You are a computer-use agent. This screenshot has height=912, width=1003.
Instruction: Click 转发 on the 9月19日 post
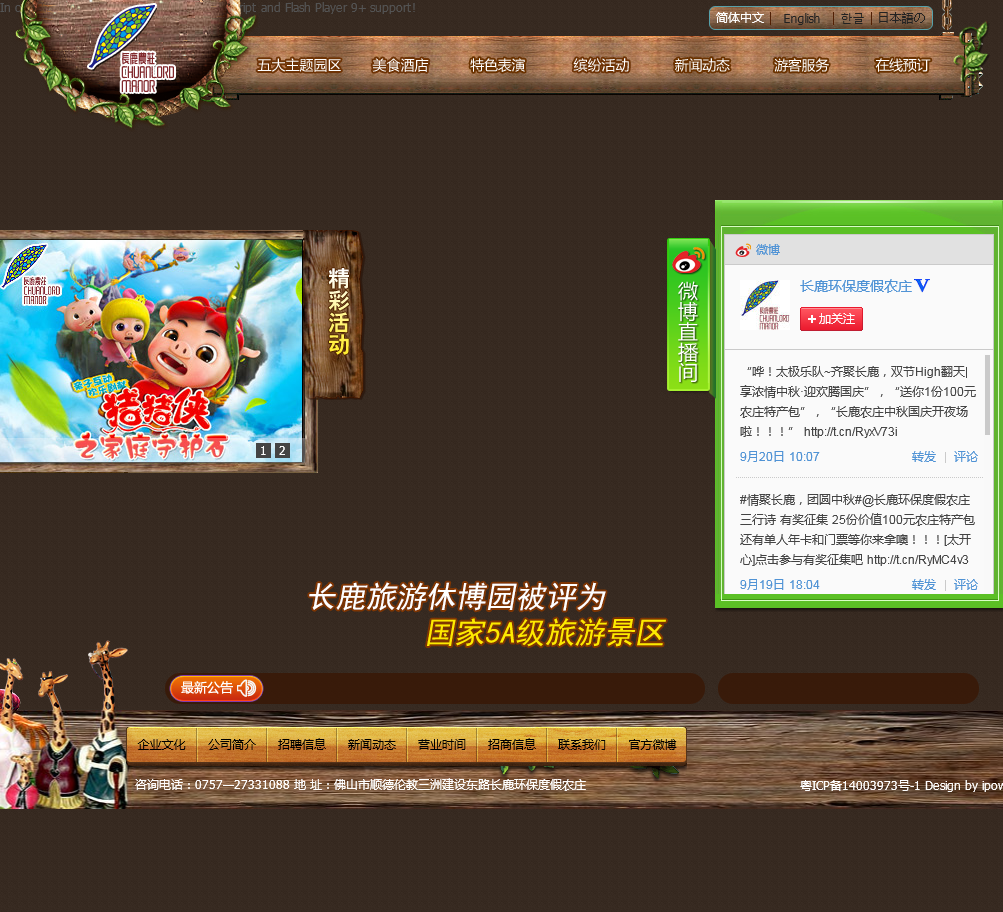pos(924,585)
